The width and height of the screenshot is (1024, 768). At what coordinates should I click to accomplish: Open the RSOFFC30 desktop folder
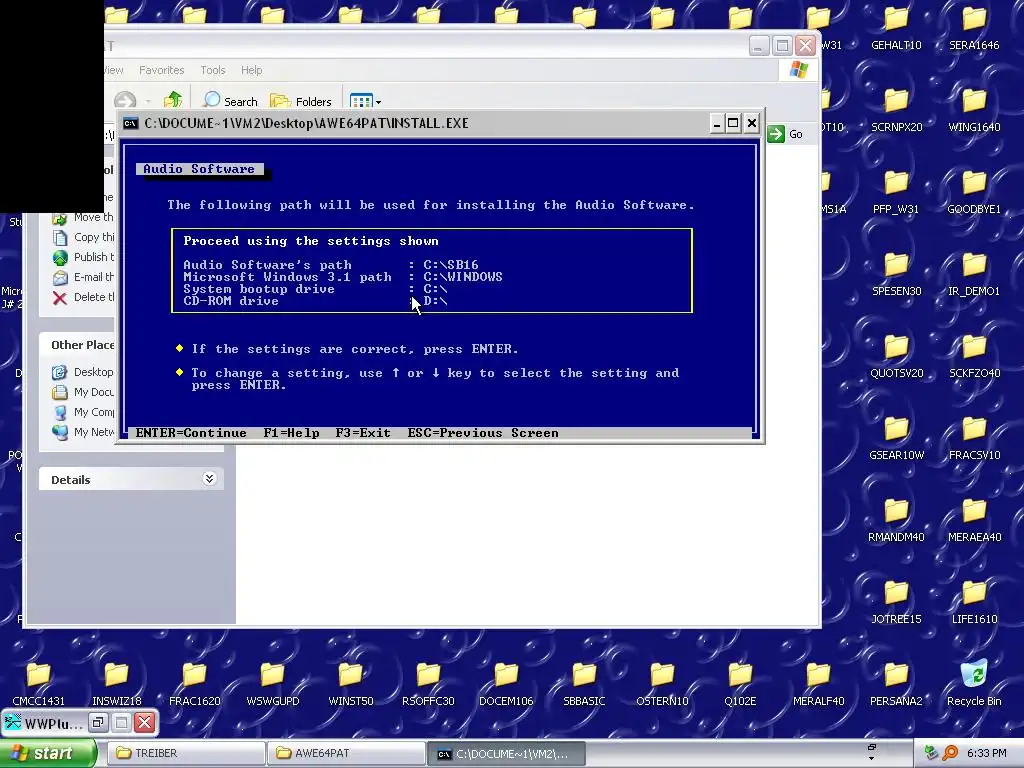click(x=428, y=684)
